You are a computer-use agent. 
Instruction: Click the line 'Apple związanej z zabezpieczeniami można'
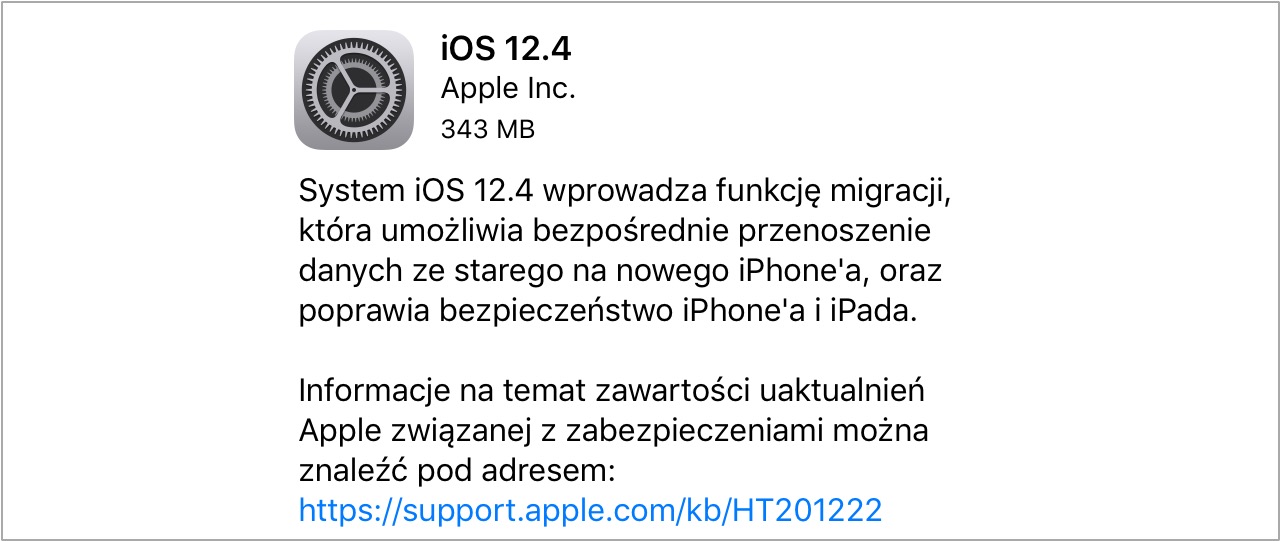click(614, 431)
